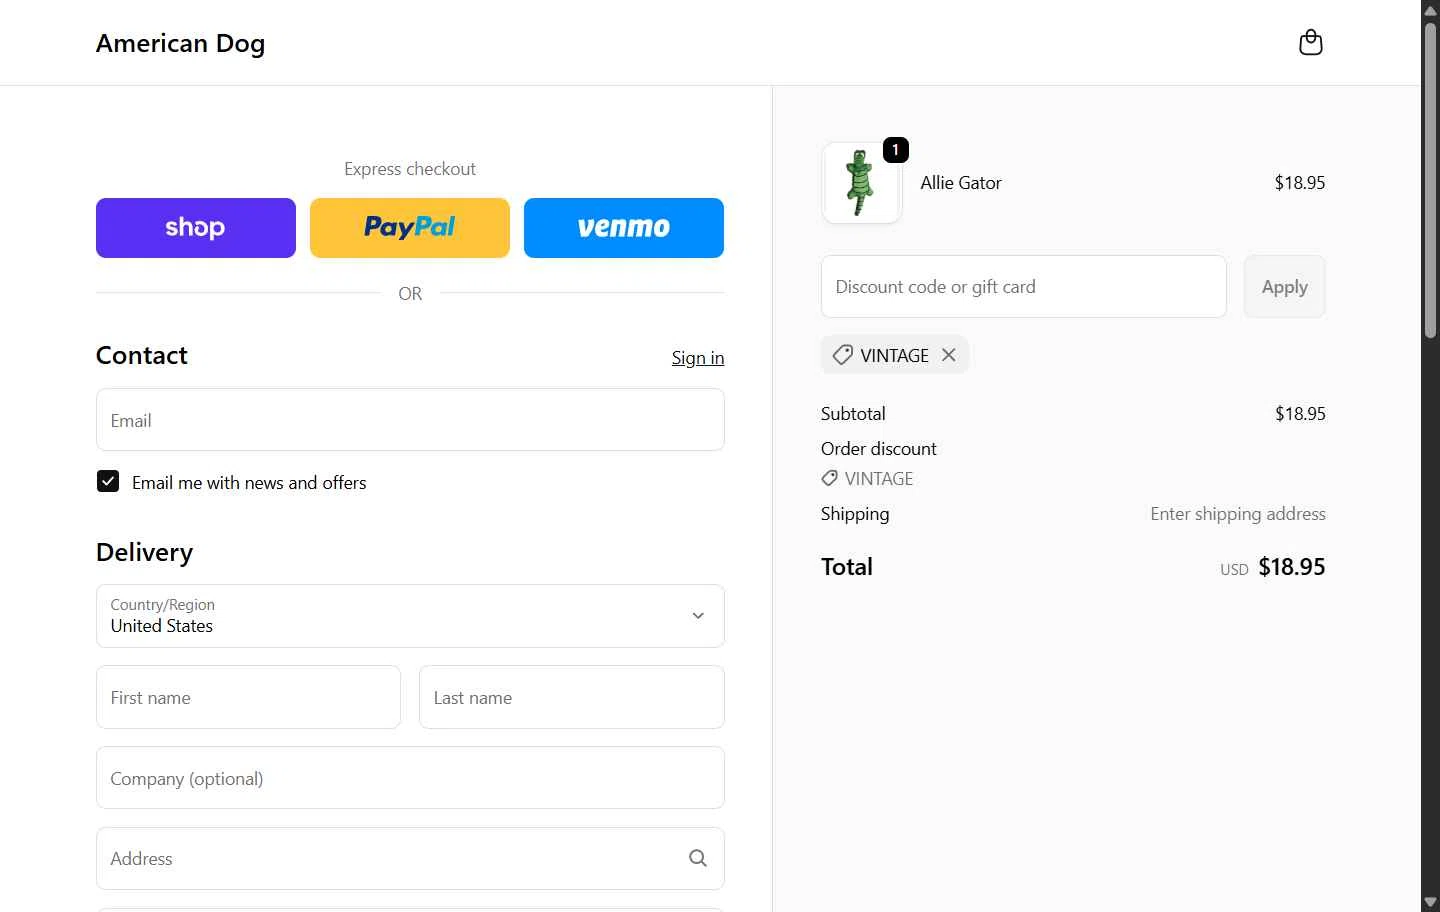Focus the First name field
The width and height of the screenshot is (1440, 912).
click(248, 697)
